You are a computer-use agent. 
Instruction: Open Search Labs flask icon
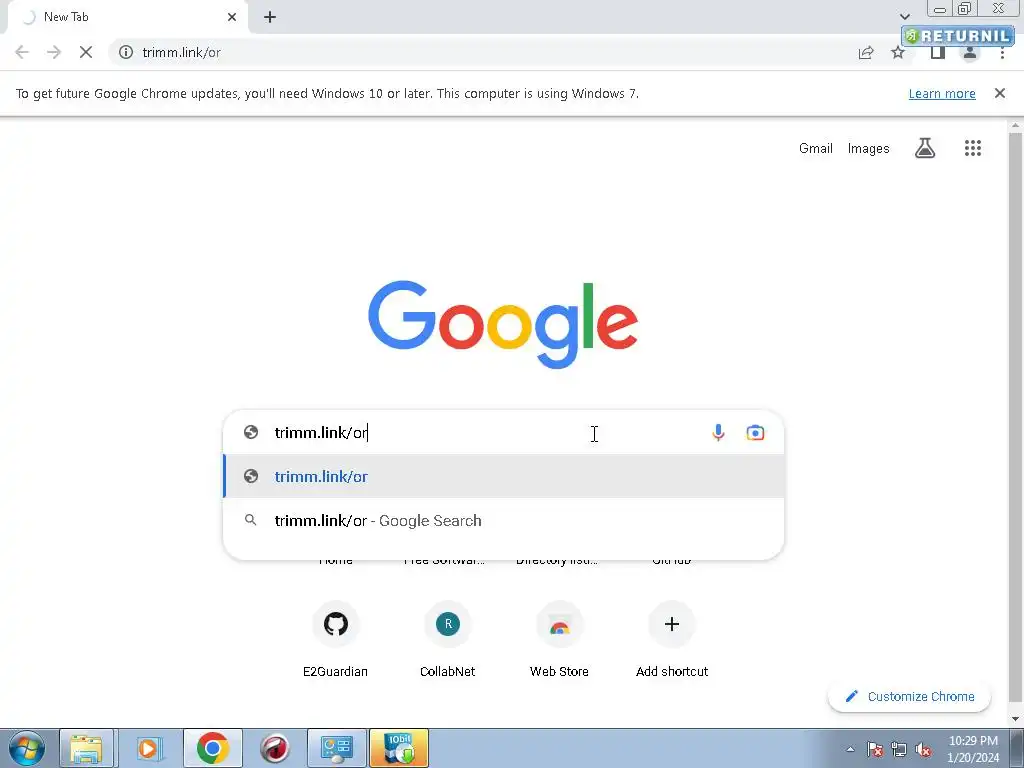[925, 148]
